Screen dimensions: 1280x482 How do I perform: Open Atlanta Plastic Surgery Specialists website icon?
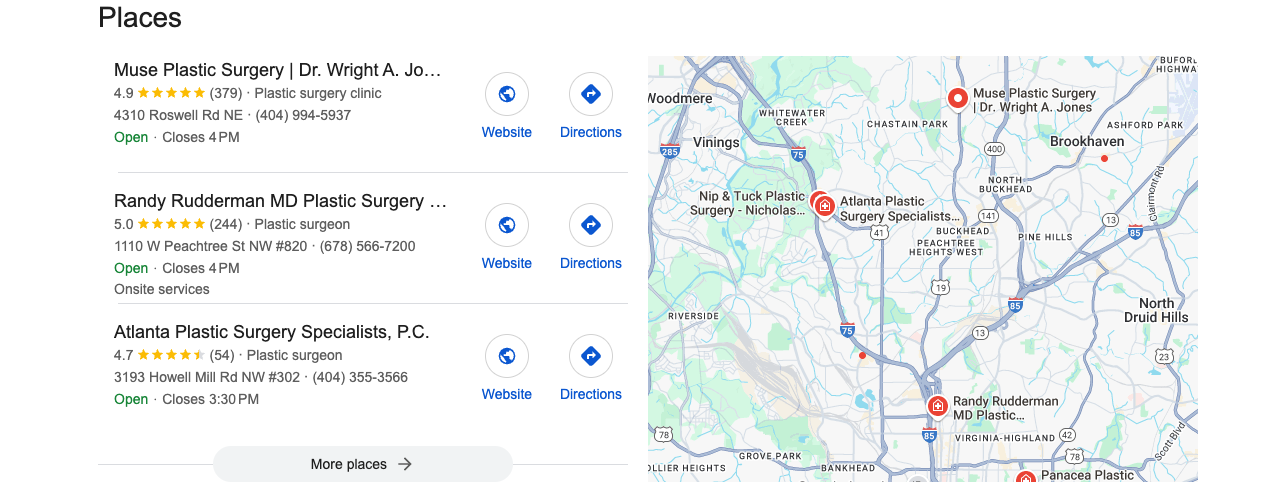507,356
